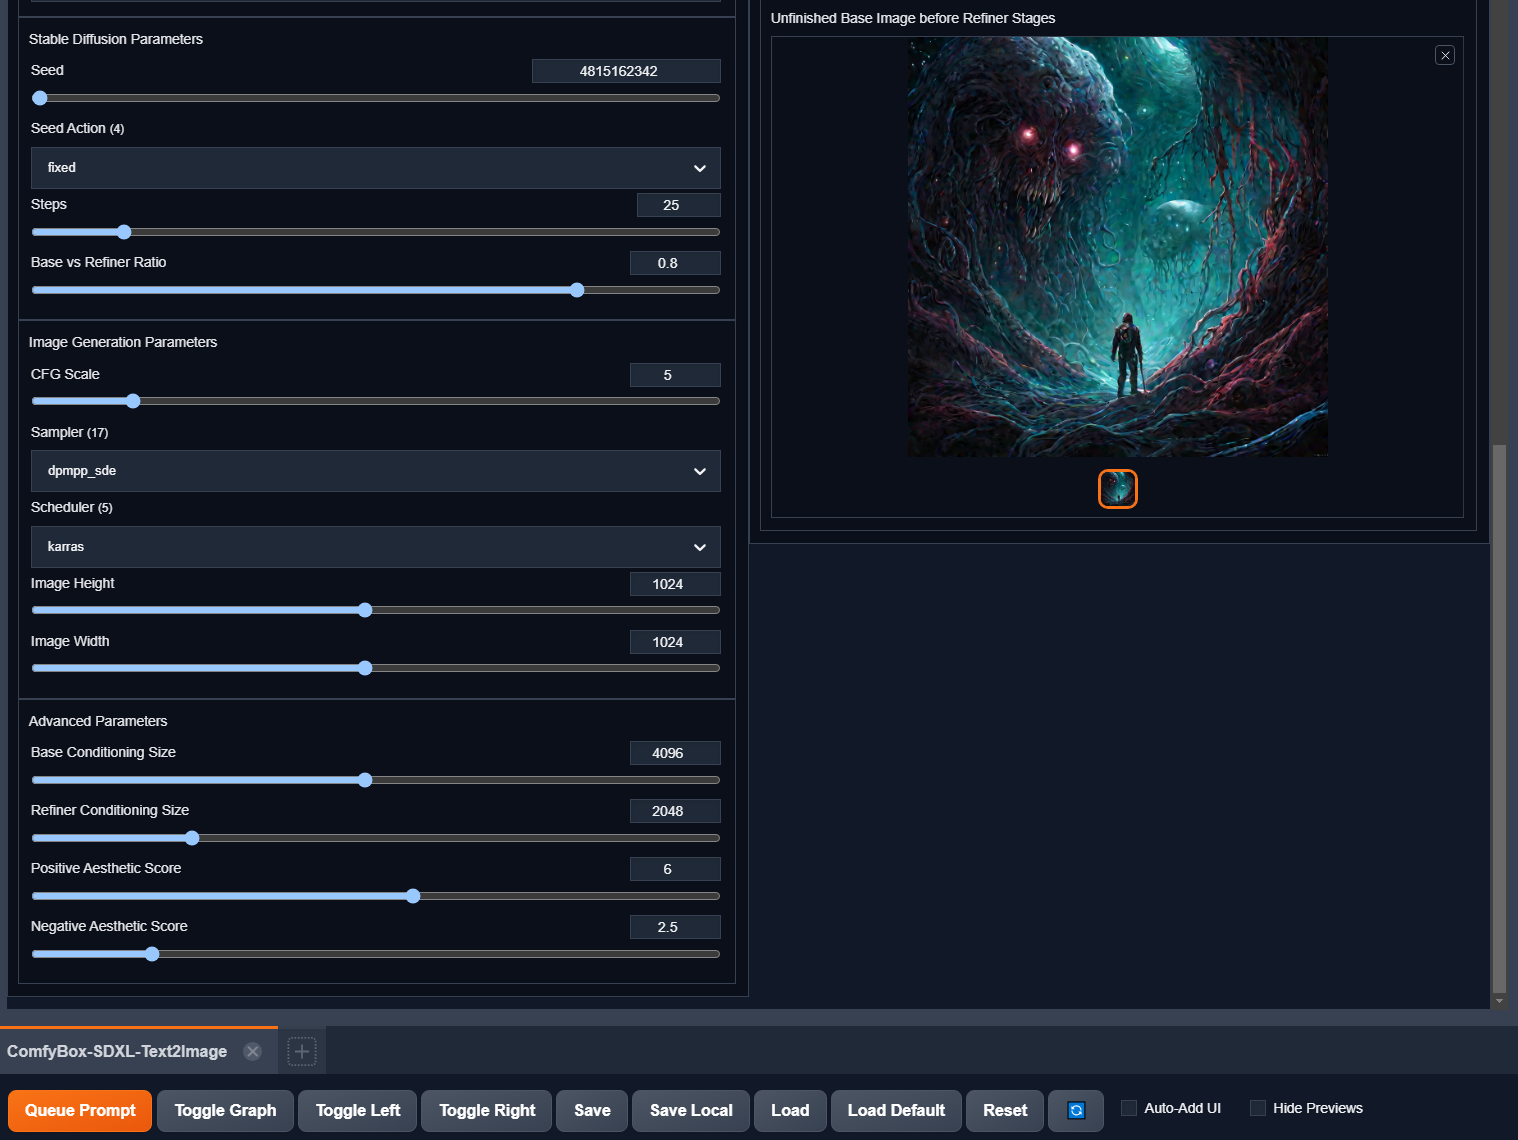The image size is (1518, 1140).
Task: Click the Queue Prompt button
Action: click(80, 1110)
